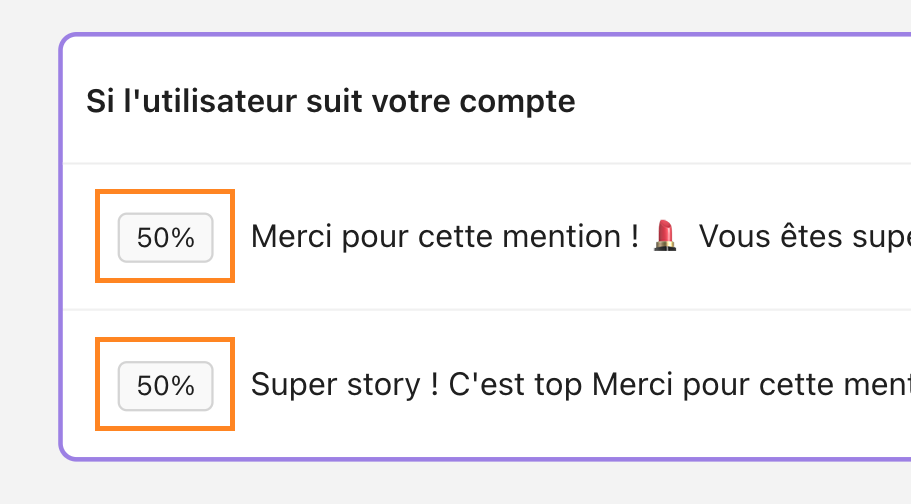The width and height of the screenshot is (911, 504).
Task: Click the phrase "C'est top" in second message
Action: click(x=517, y=385)
